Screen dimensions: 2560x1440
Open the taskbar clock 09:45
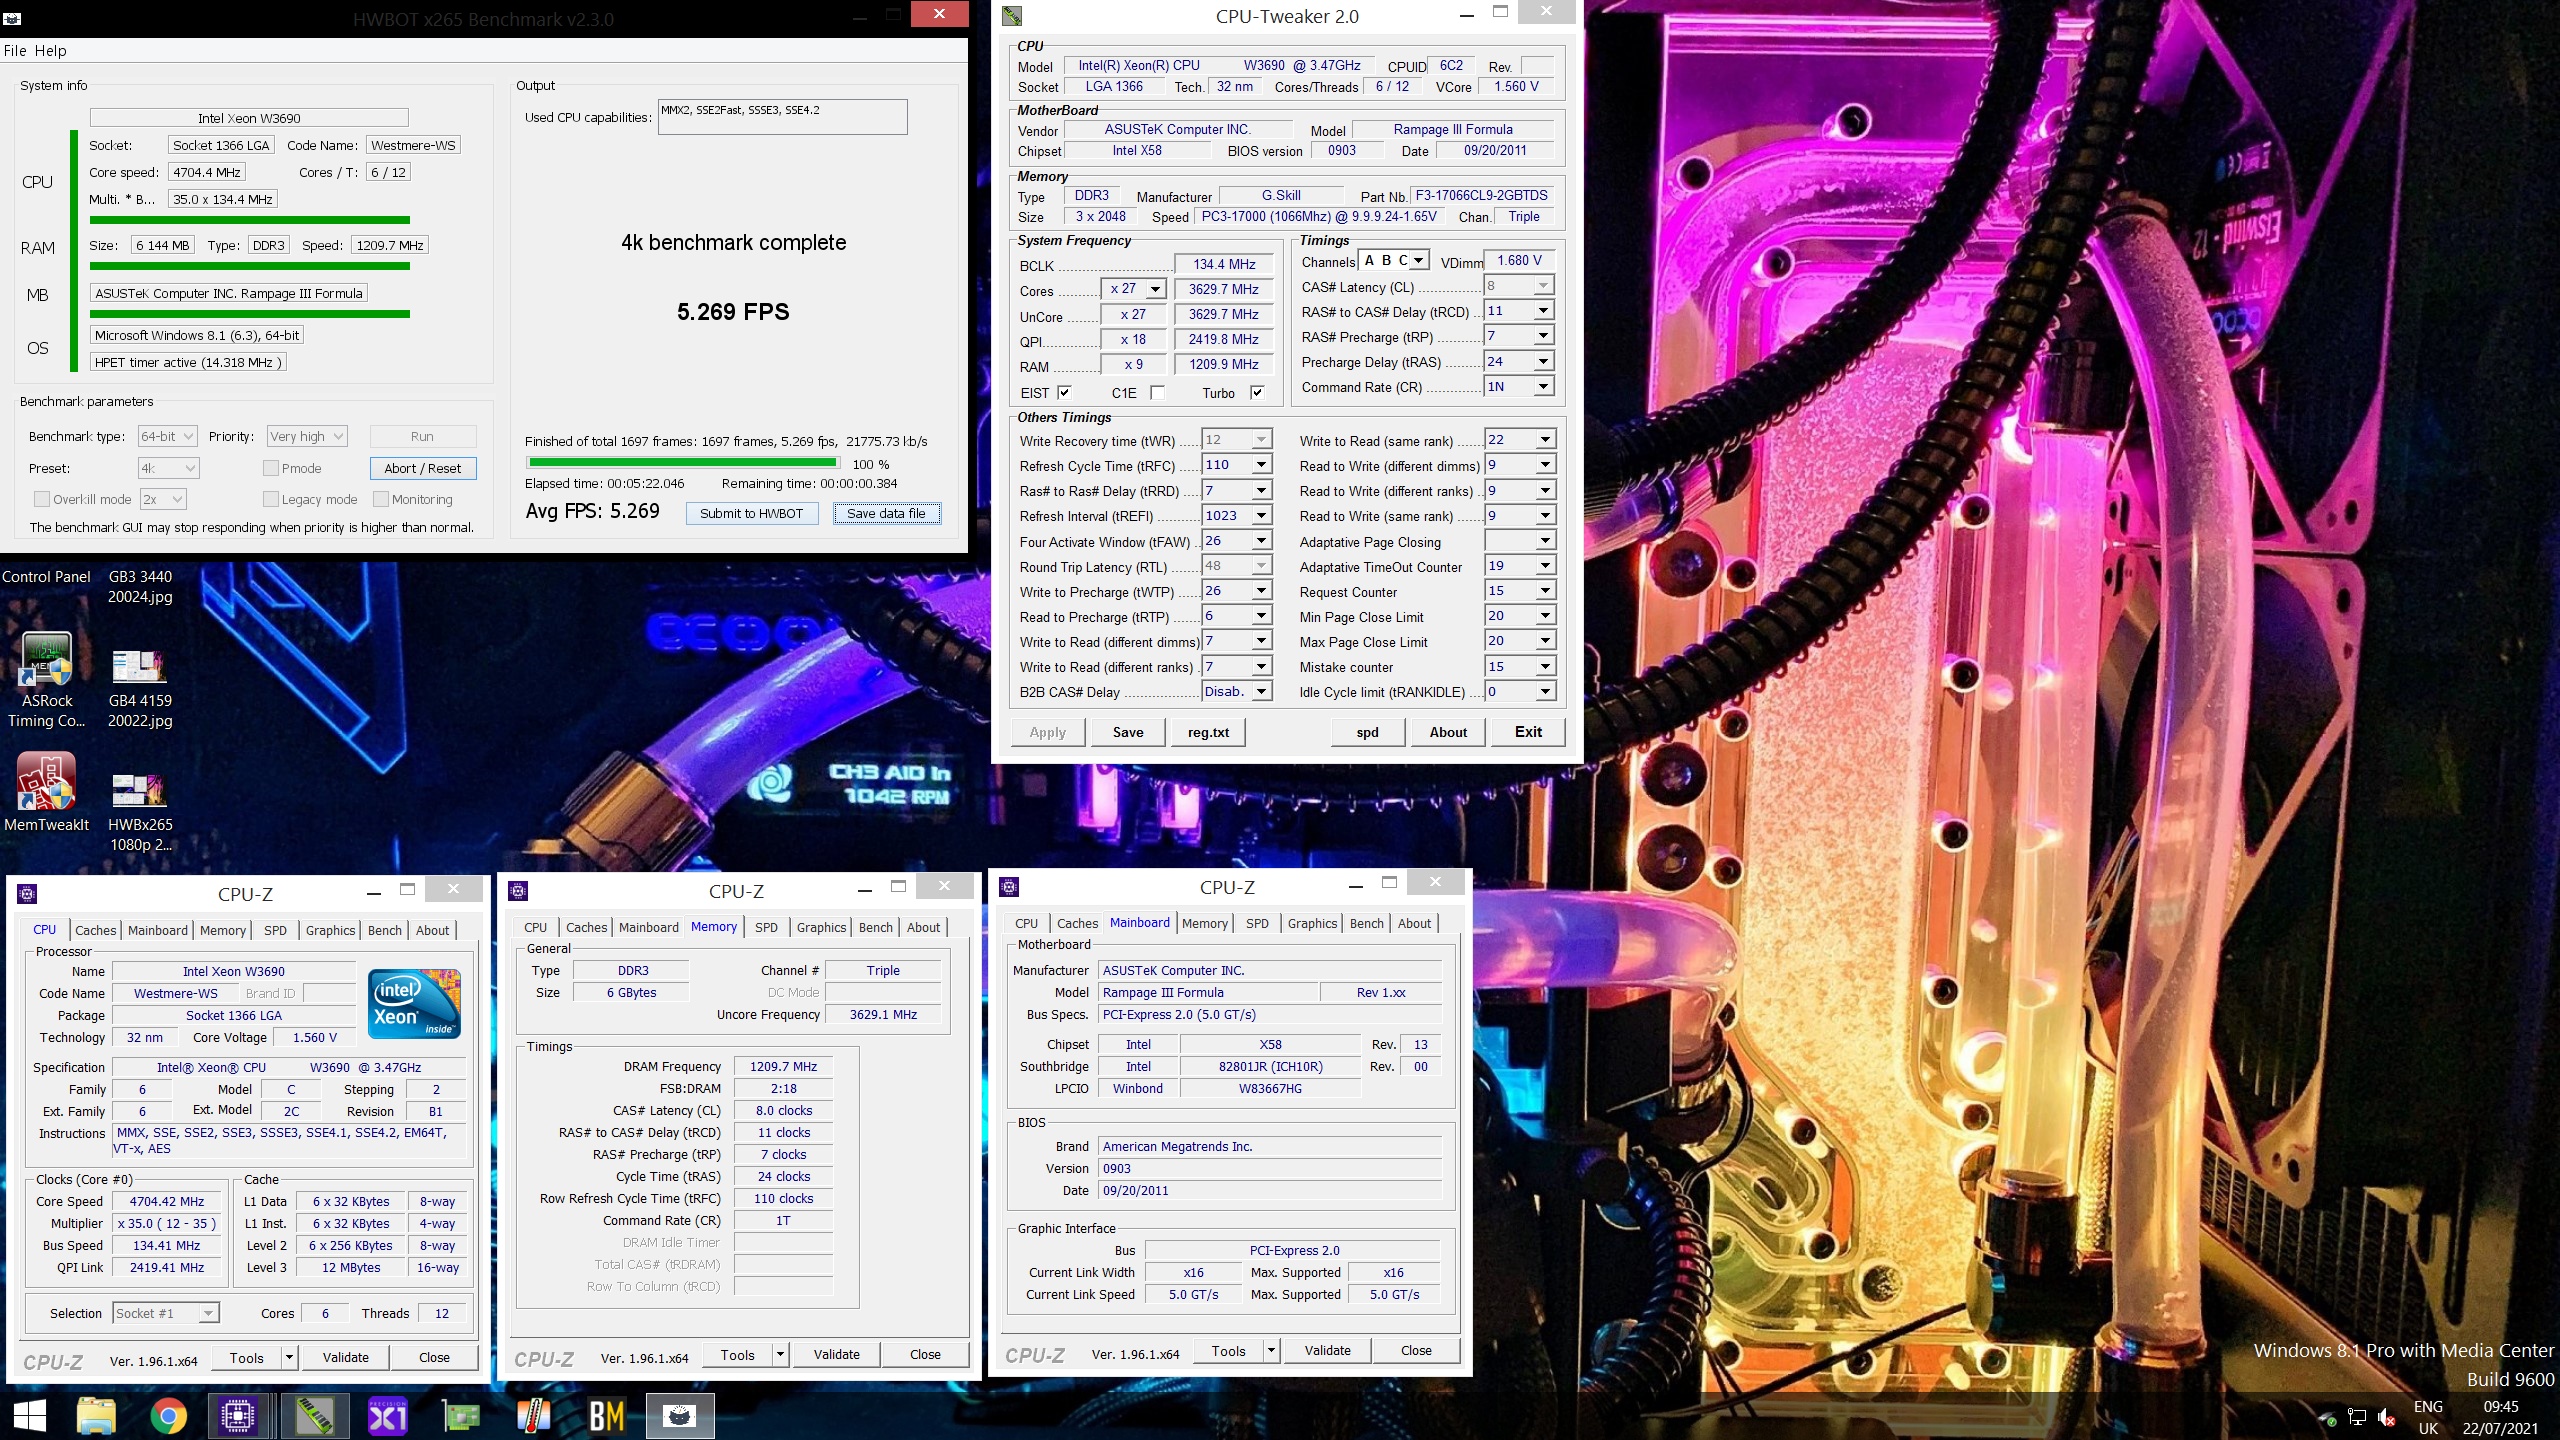[2500, 1407]
